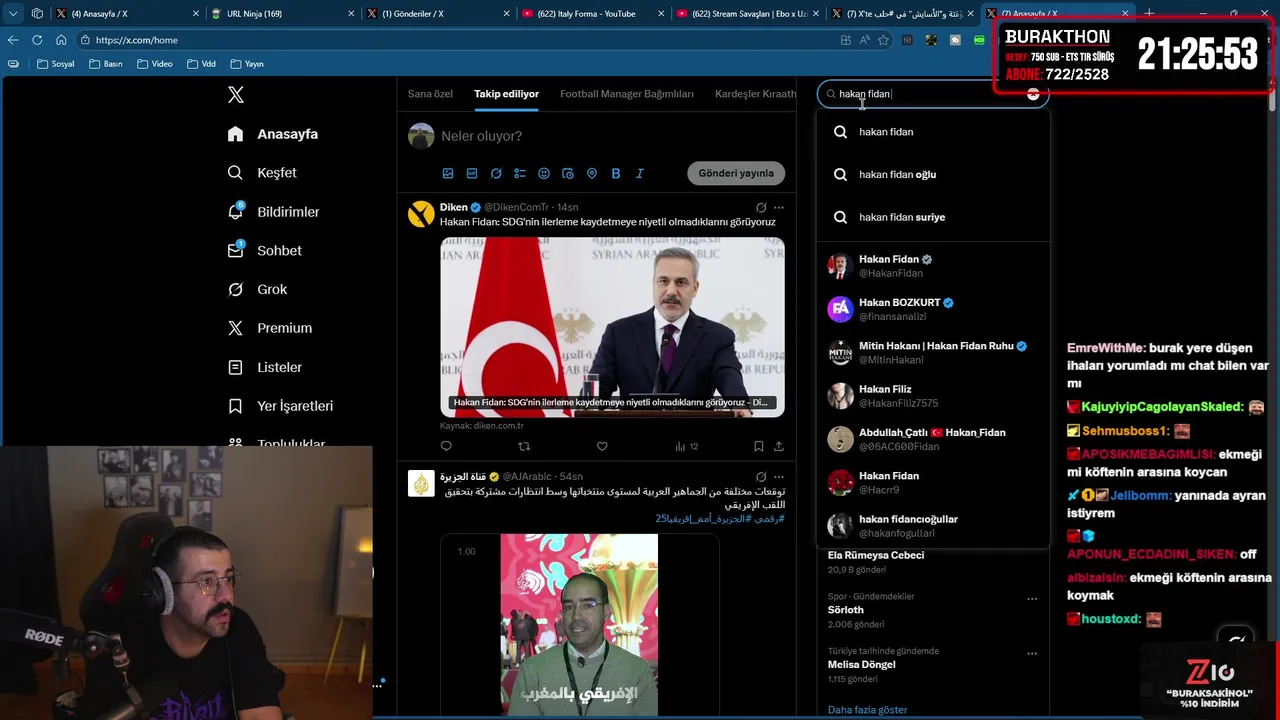Open Anasayfa in the X sidebar
Viewport: 1280px width, 720px height.
(273, 134)
